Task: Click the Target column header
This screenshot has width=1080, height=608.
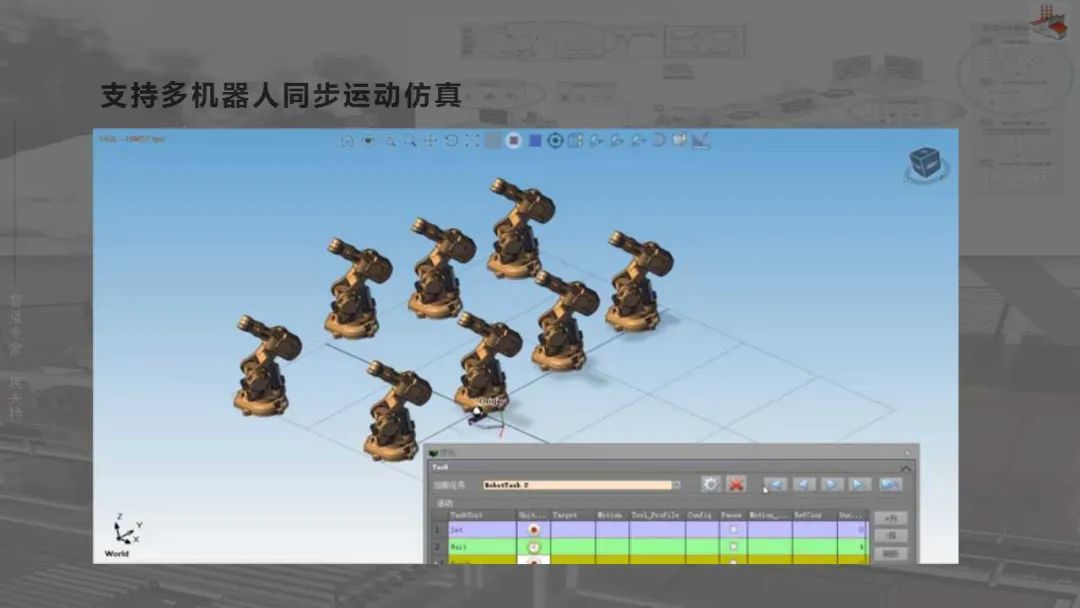Action: (x=565, y=515)
